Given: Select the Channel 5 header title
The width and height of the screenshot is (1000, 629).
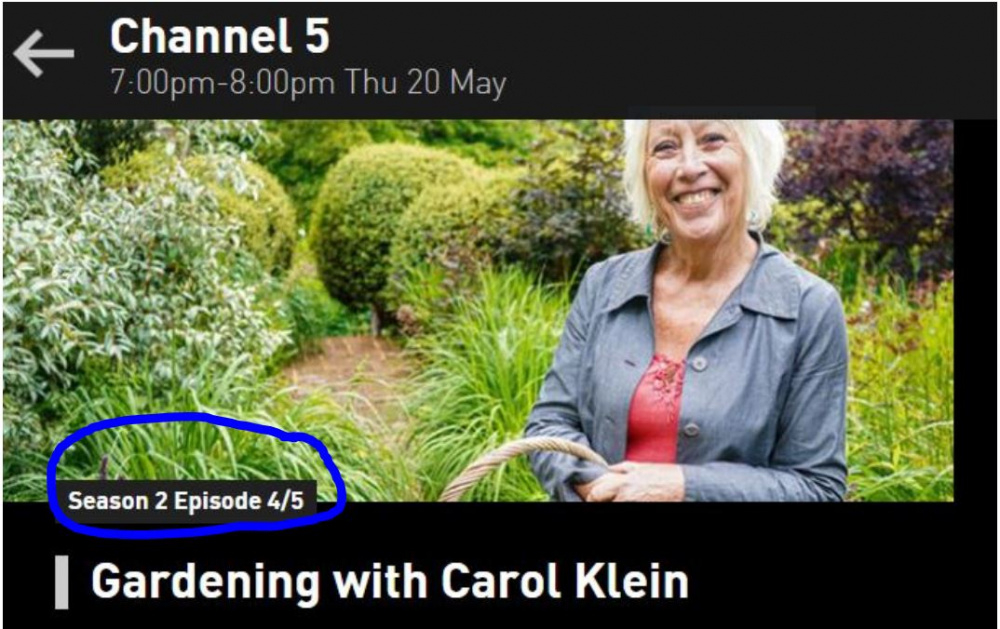Looking at the screenshot, I should click(219, 36).
